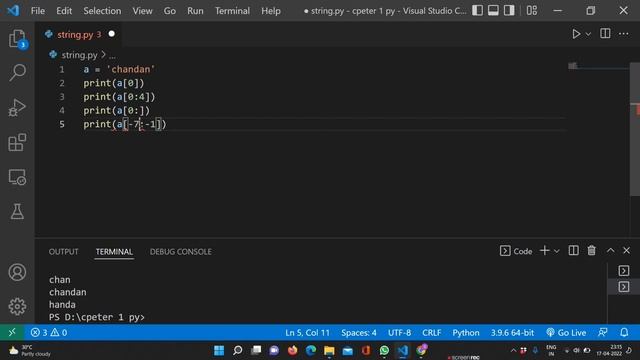Image resolution: width=640 pixels, height=360 pixels.
Task: Select the second terminal instance icon
Action: [x=624, y=287]
